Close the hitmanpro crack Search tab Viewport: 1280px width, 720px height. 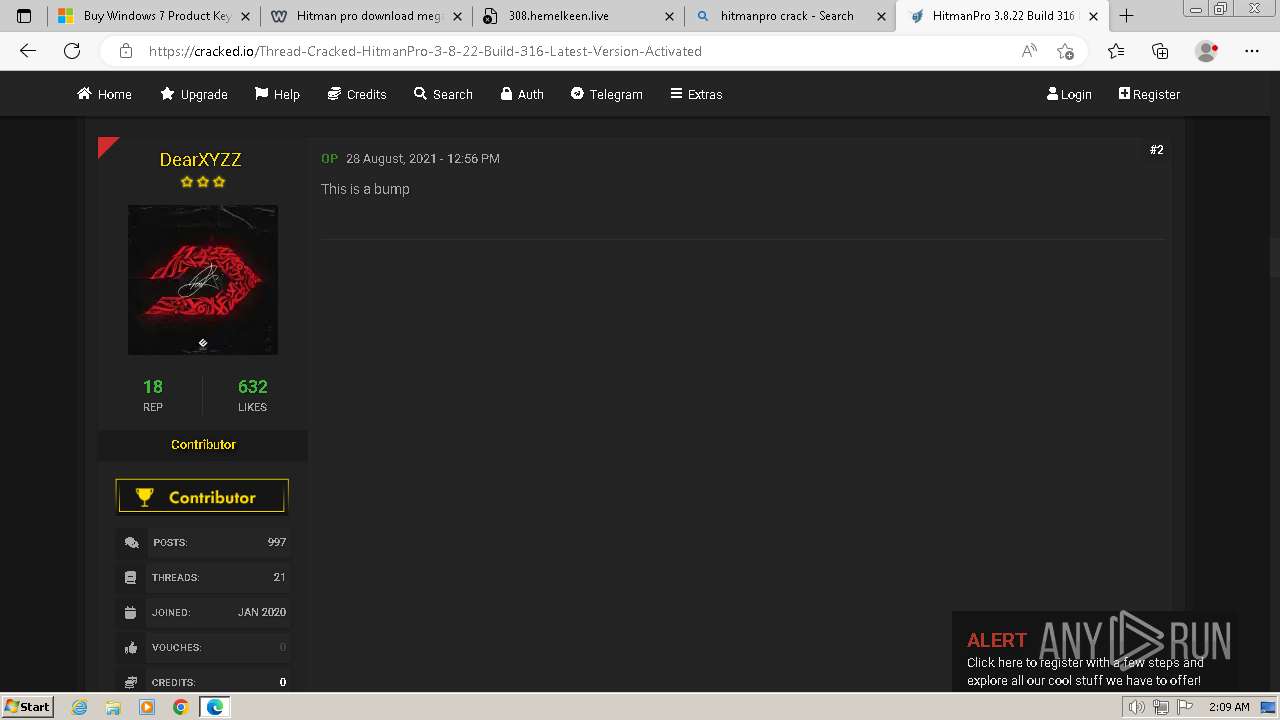[881, 16]
